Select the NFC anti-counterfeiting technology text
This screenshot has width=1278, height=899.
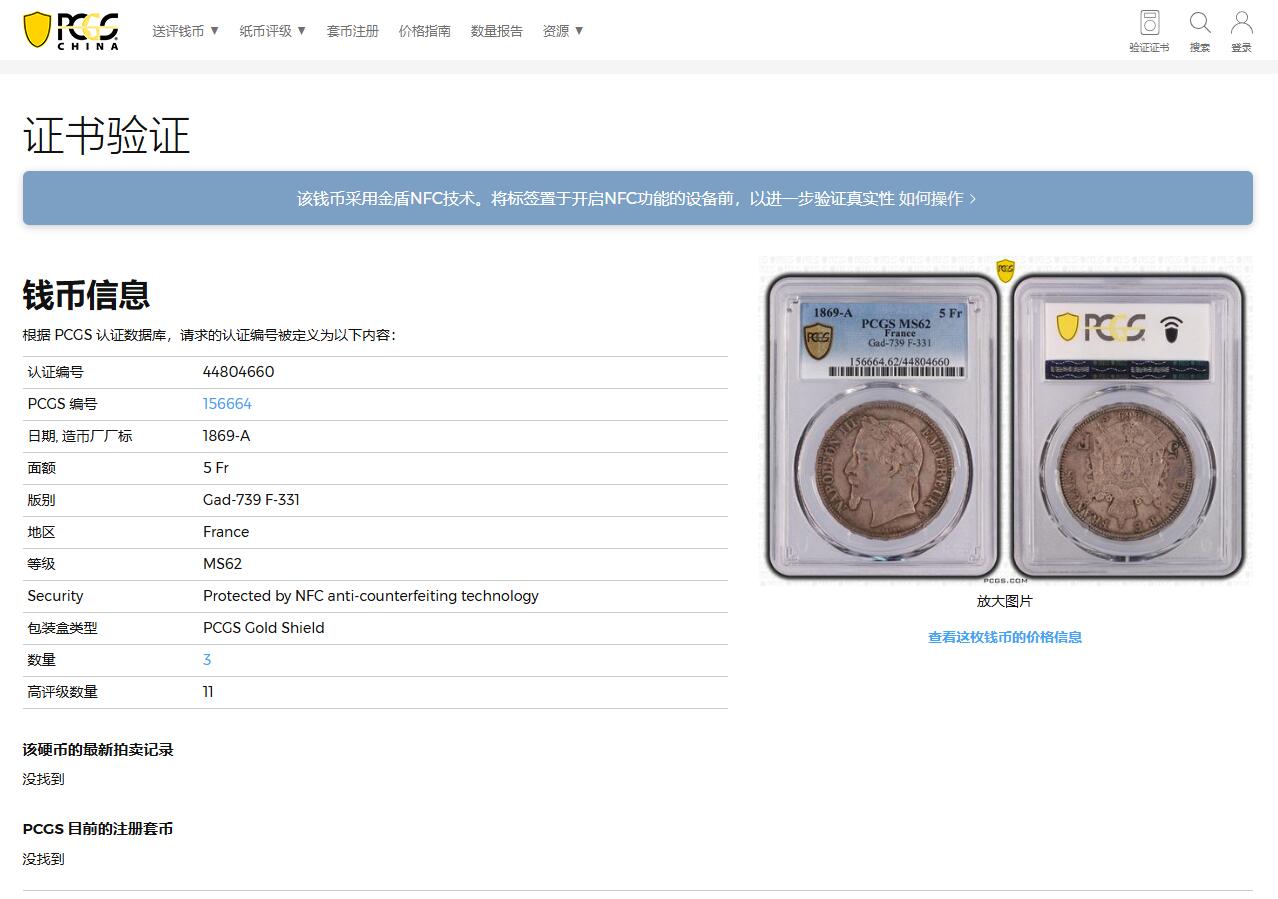click(x=371, y=596)
